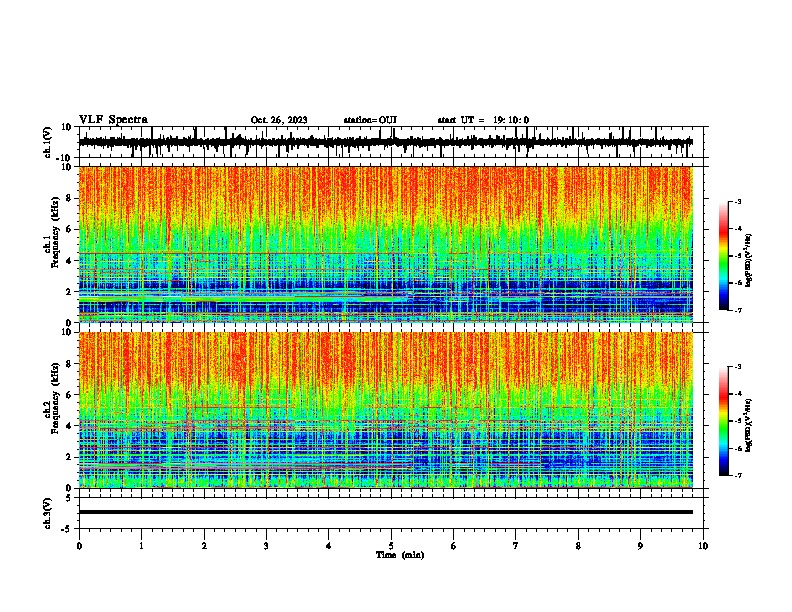Screen dimensions: 792x612
Task: Click the "-7" tick on ch.2 colorbar
Action: point(737,475)
